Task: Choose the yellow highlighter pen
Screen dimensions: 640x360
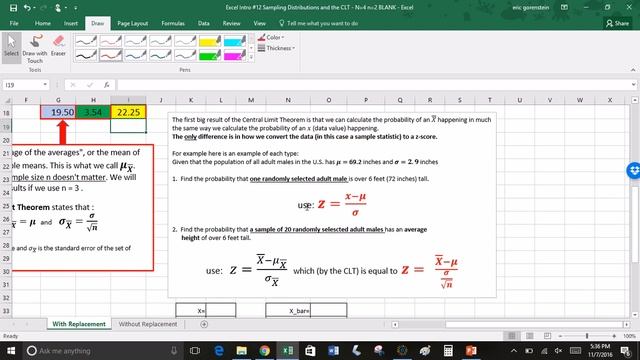Action: [210, 41]
